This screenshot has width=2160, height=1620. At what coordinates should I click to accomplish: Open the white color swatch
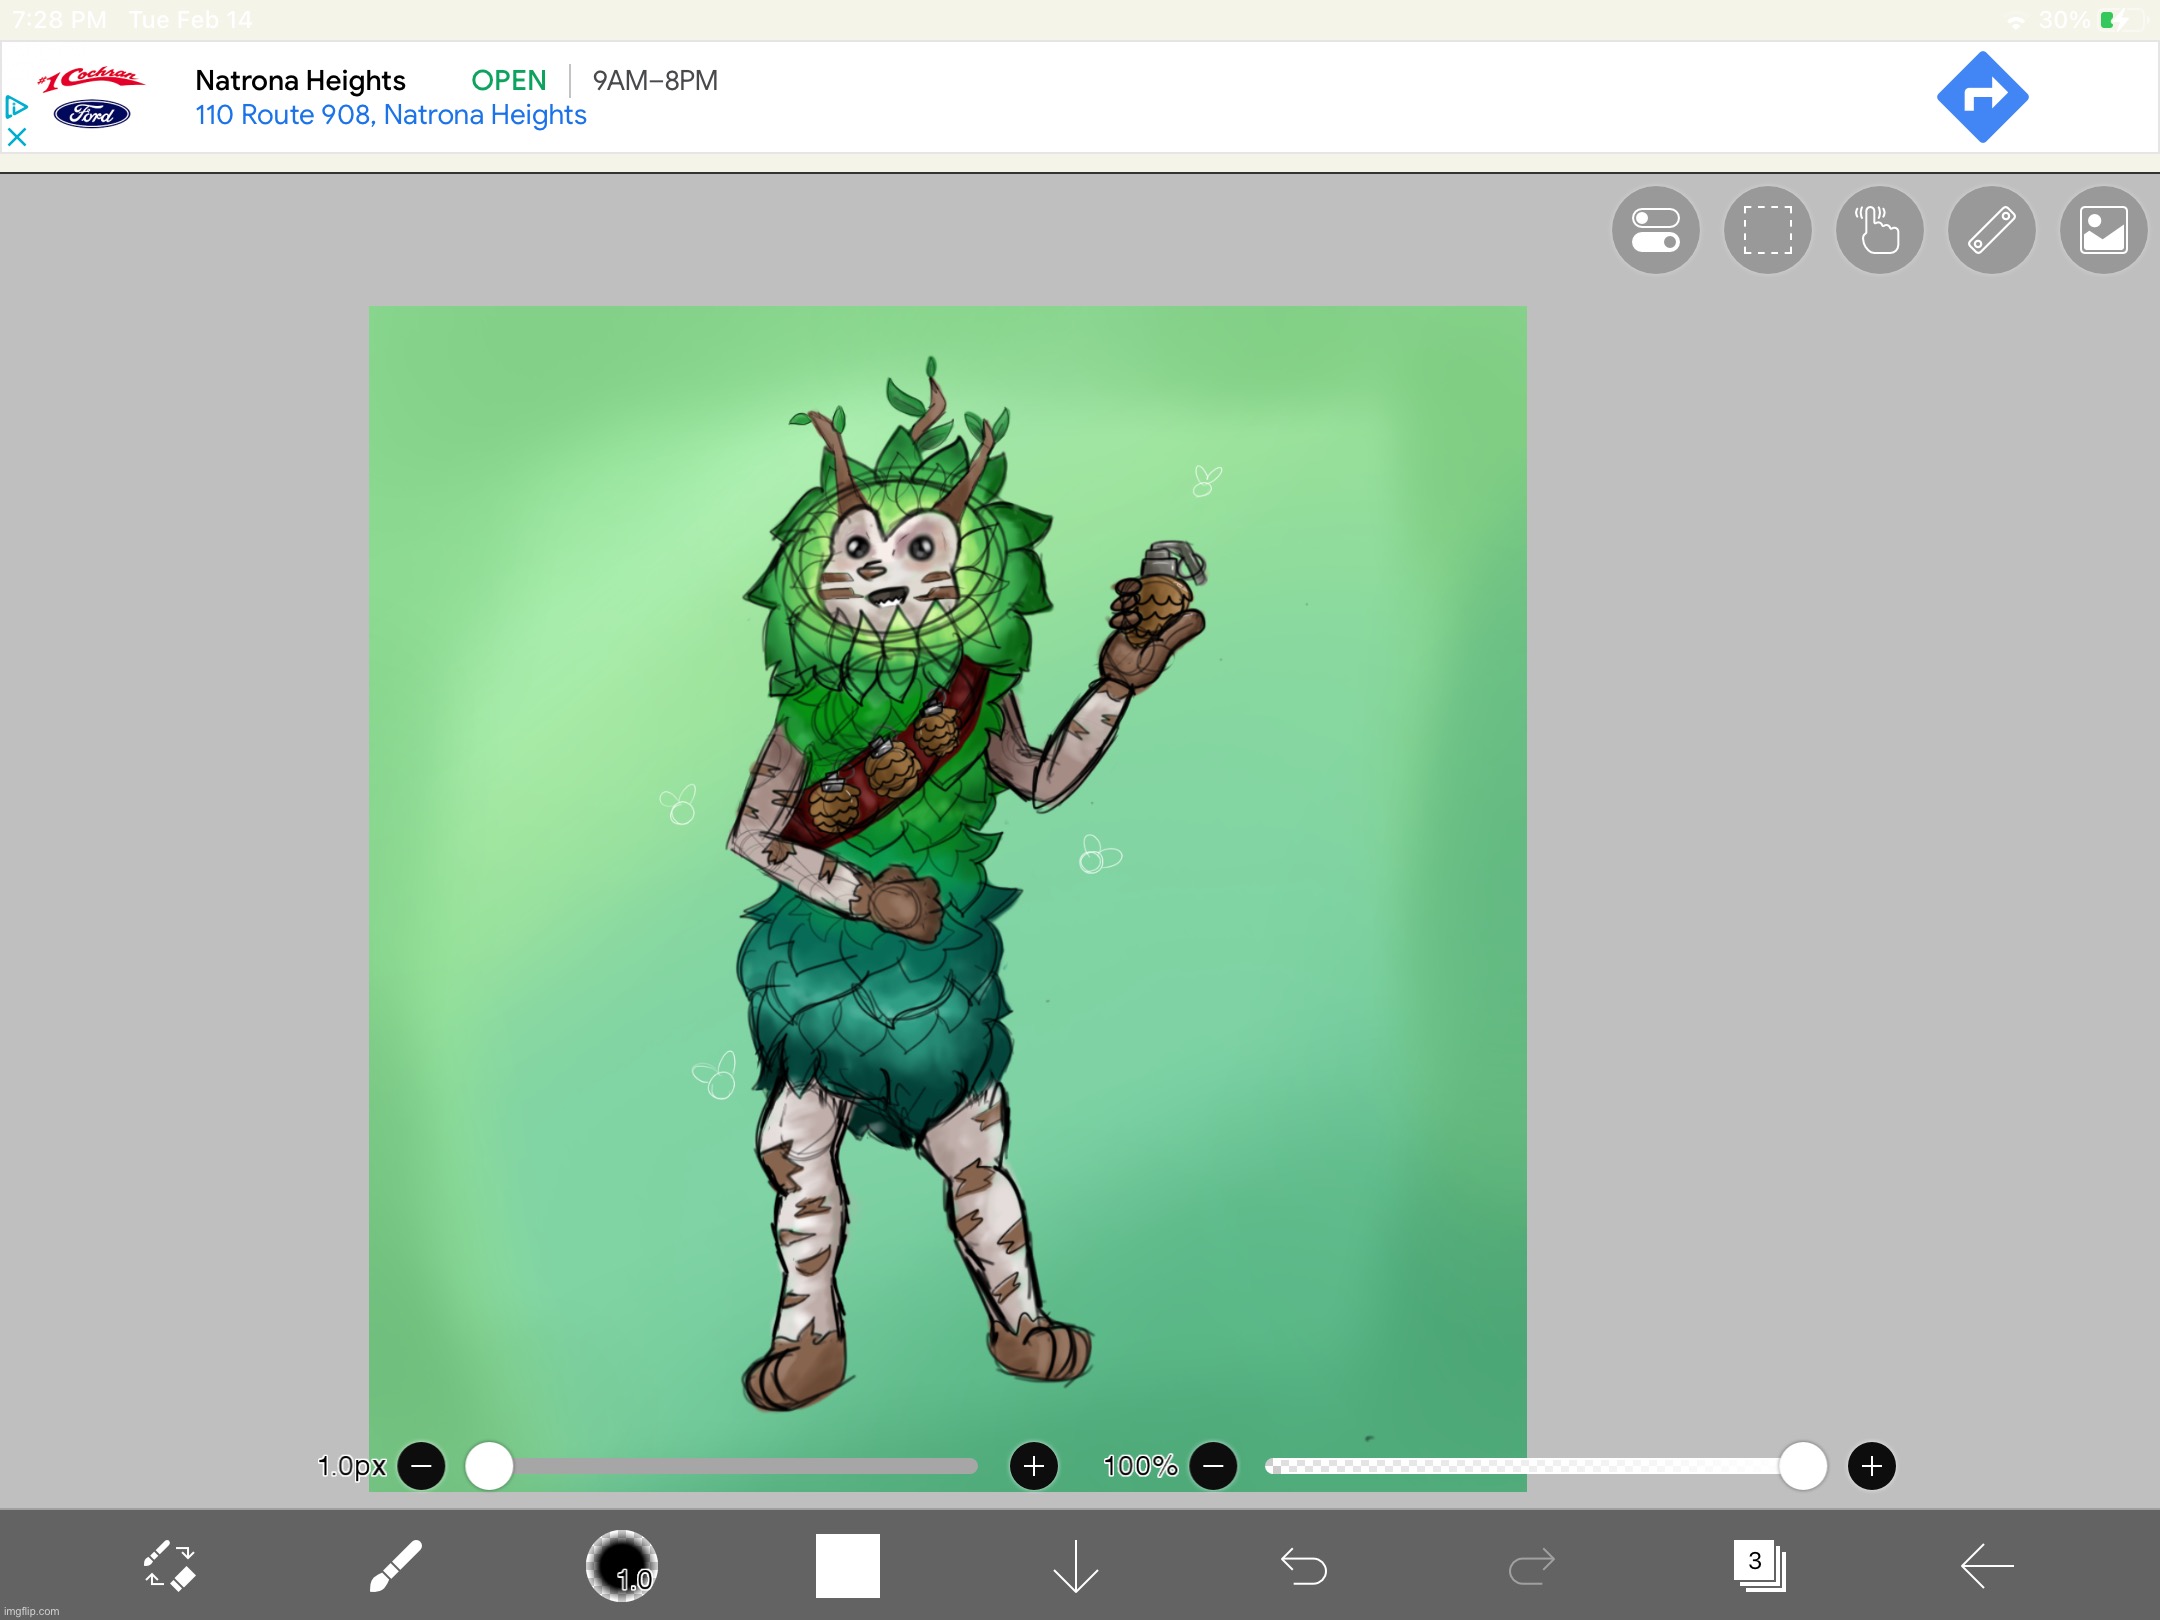pyautogui.click(x=848, y=1566)
